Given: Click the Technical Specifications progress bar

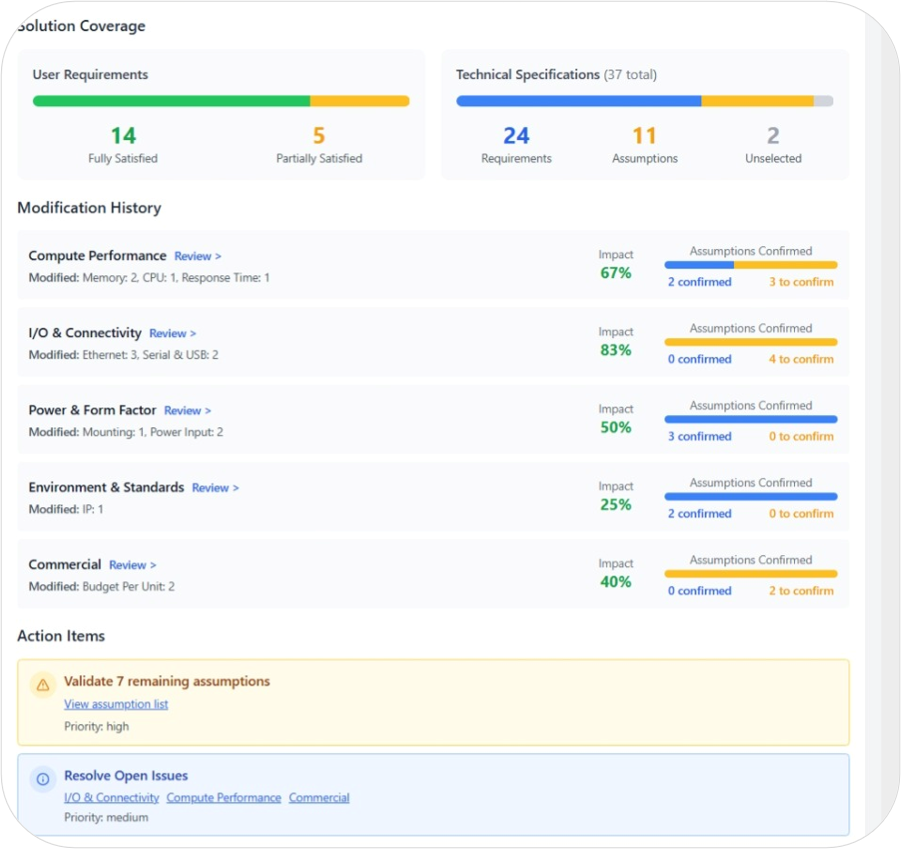Looking at the screenshot, I should point(645,101).
